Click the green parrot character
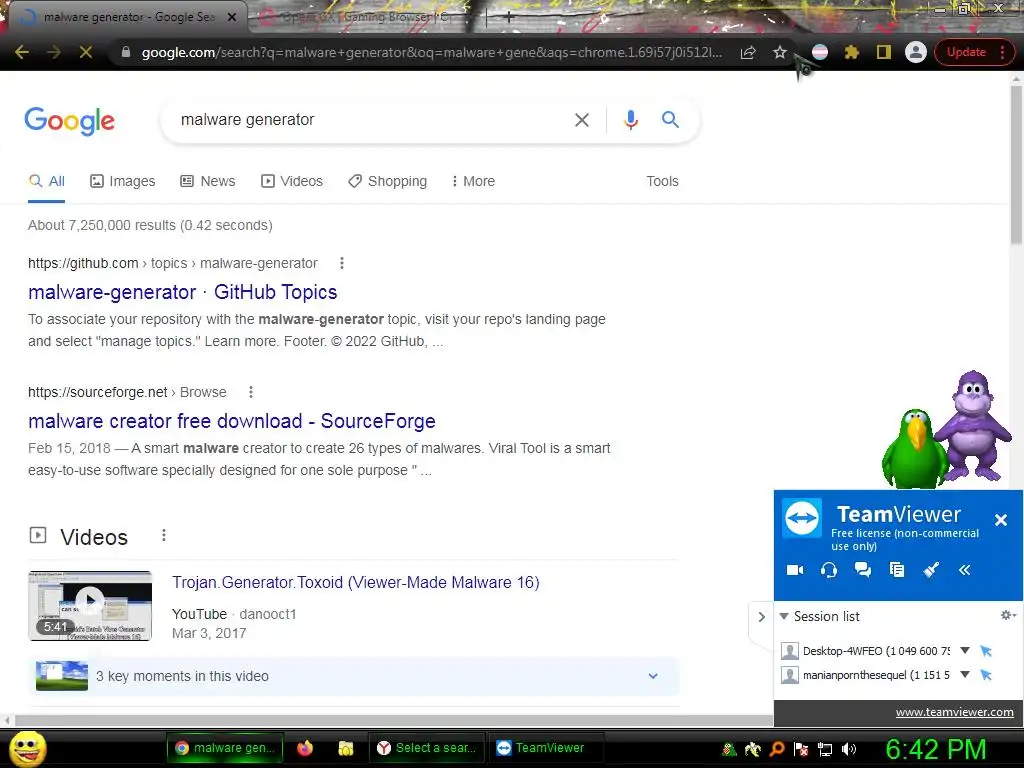This screenshot has height=768, width=1024. tap(914, 449)
